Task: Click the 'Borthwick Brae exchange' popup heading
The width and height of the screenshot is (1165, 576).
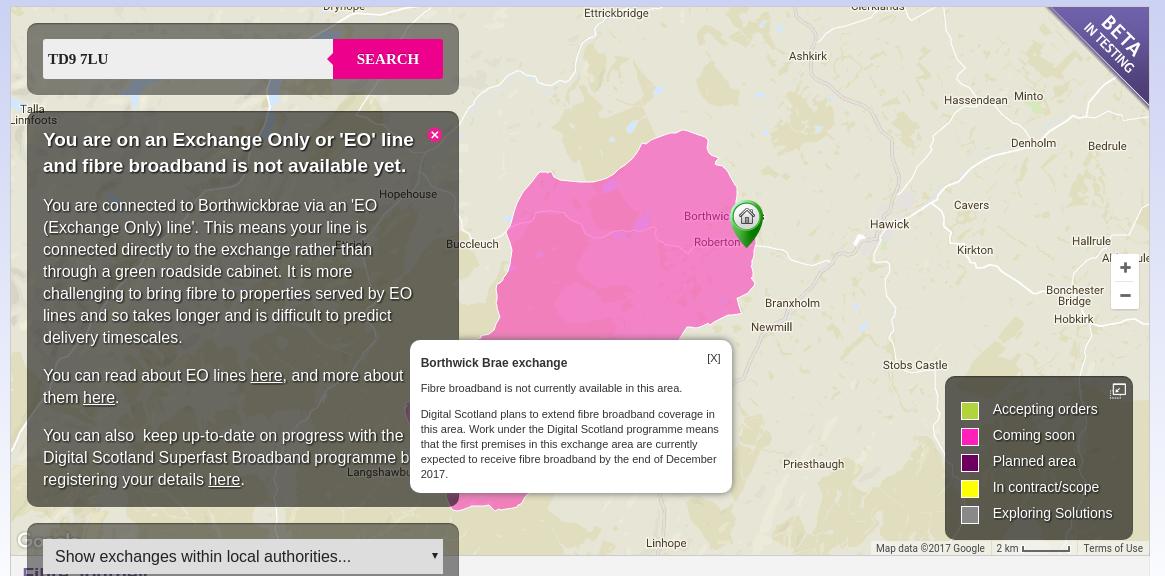Action: (x=493, y=363)
